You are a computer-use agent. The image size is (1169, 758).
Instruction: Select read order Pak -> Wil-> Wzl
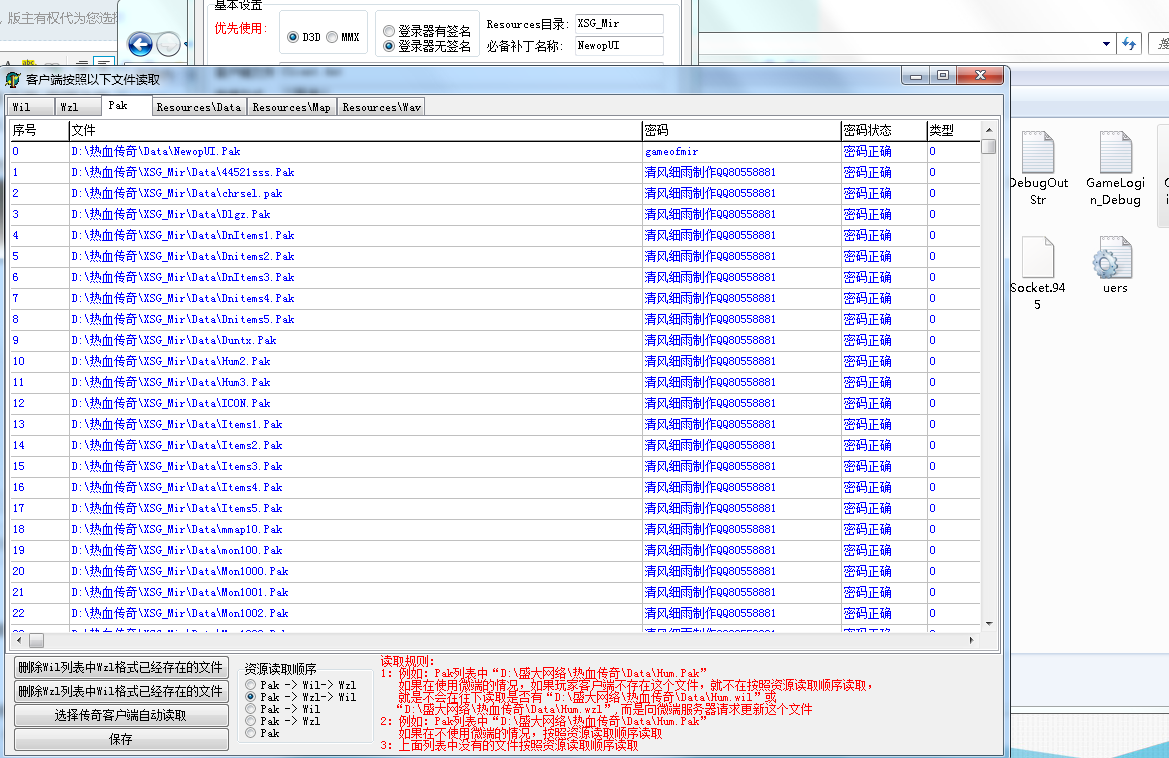click(251, 685)
